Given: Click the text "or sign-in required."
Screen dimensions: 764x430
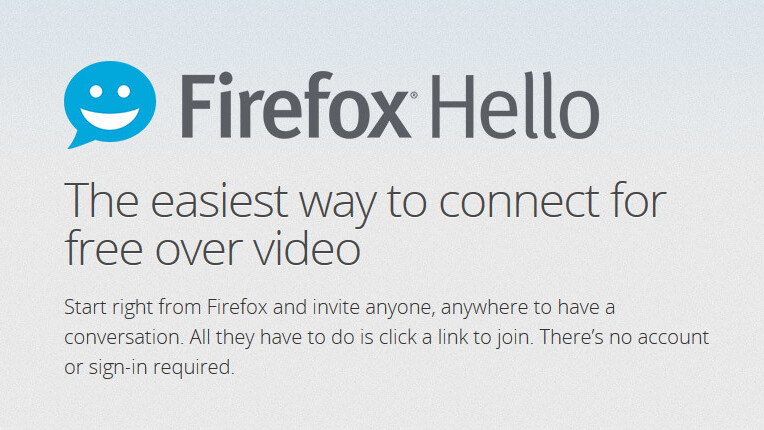Looking at the screenshot, I should [x=149, y=368].
